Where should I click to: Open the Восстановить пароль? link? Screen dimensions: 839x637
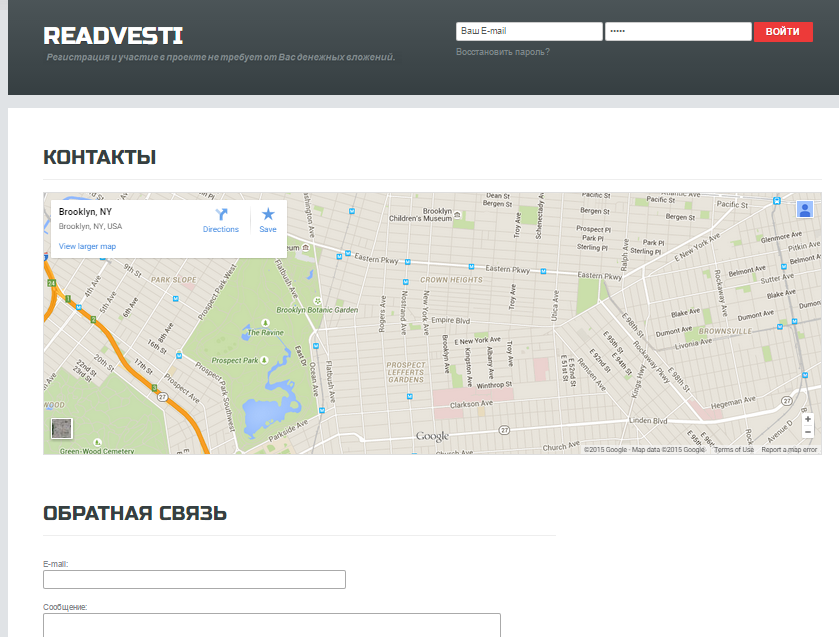coord(502,52)
